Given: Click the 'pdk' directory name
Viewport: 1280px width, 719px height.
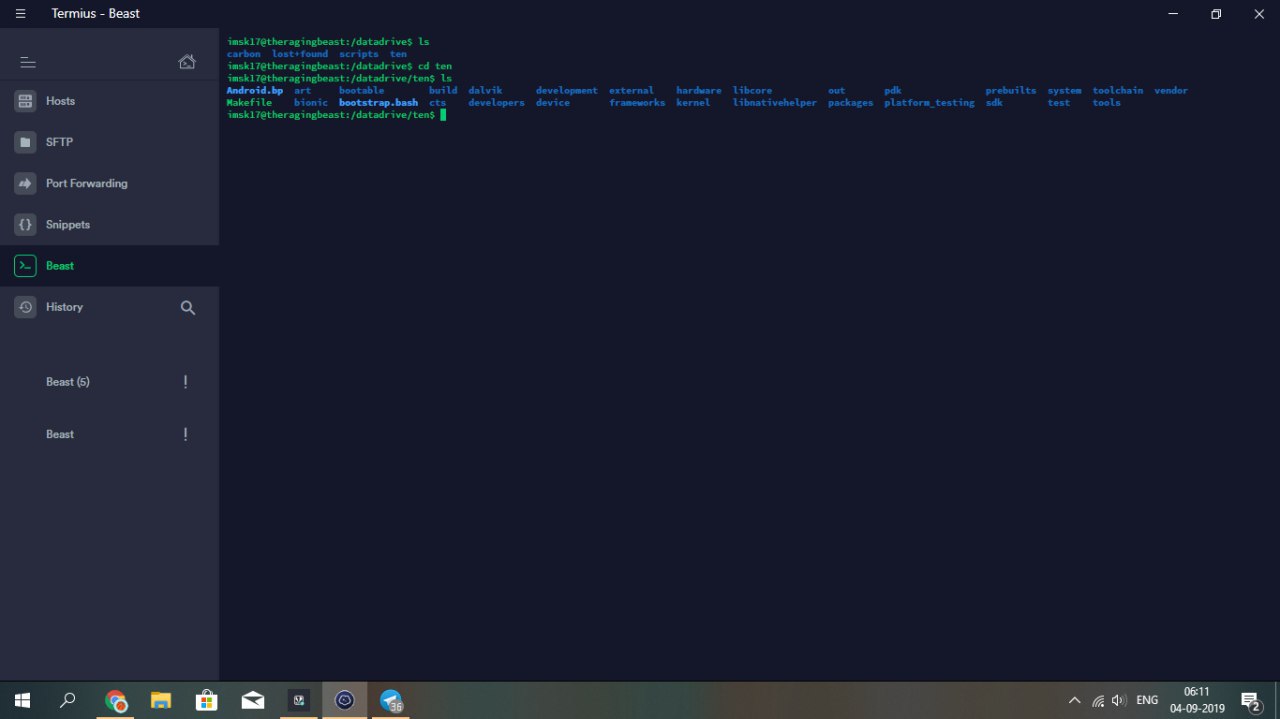Looking at the screenshot, I should click(892, 90).
